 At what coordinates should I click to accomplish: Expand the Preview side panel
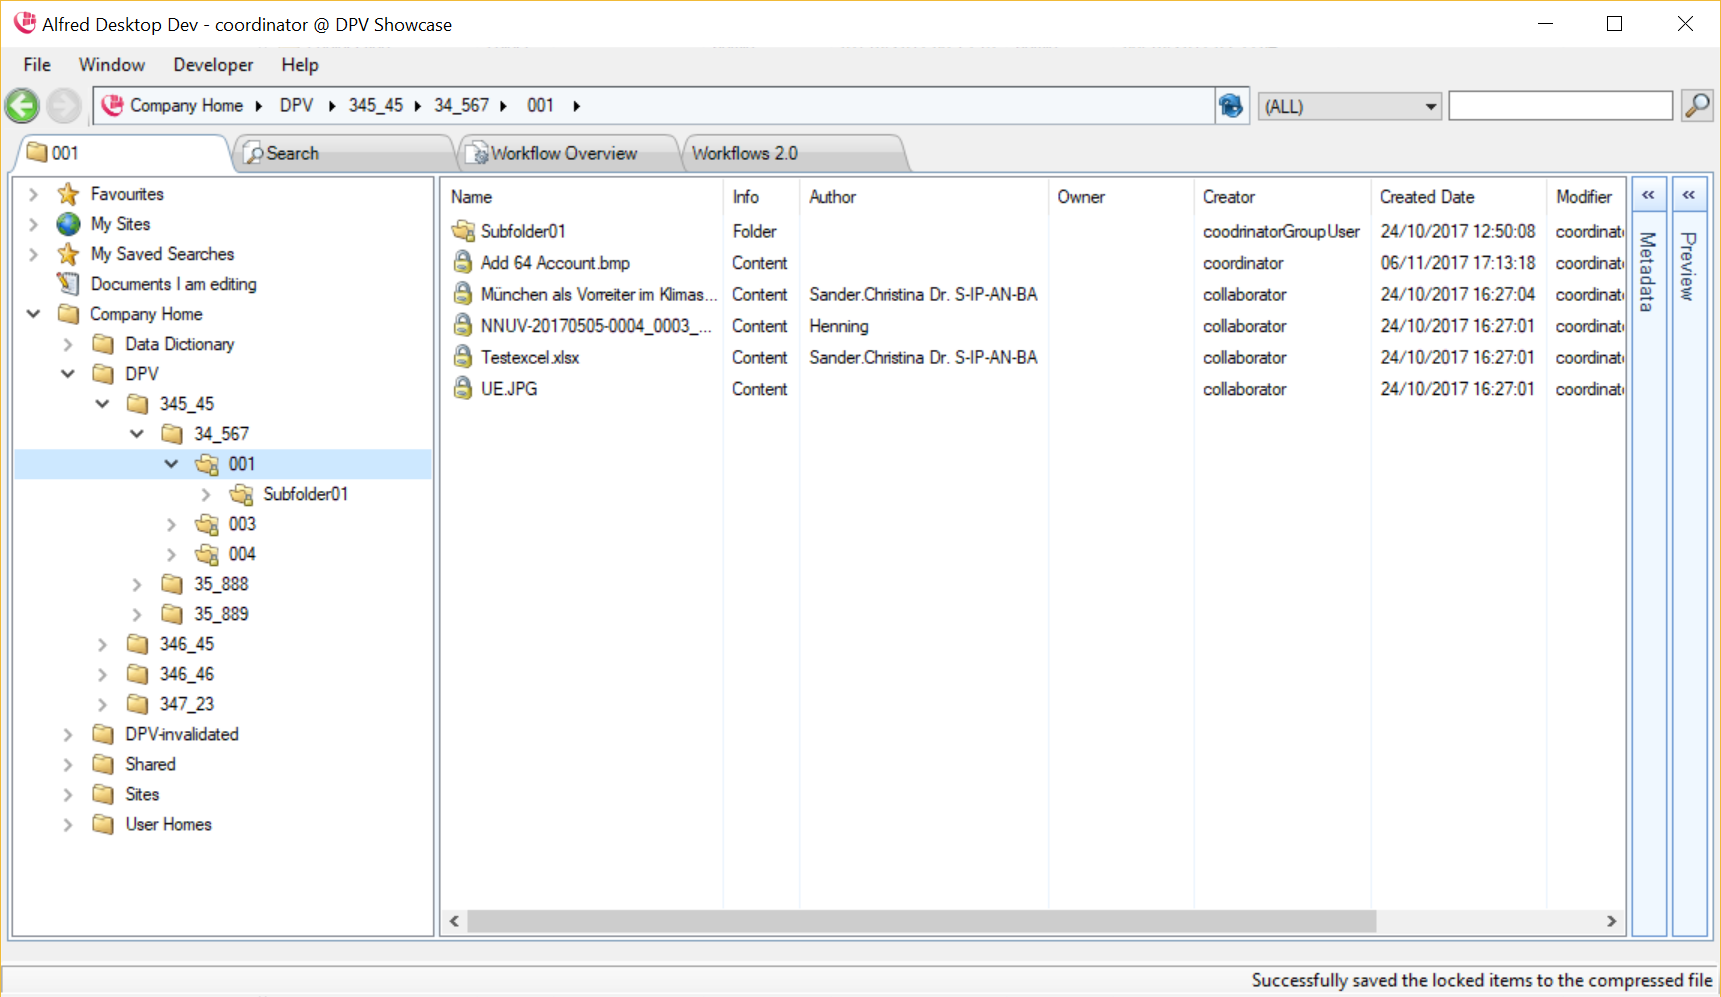pos(1688,195)
